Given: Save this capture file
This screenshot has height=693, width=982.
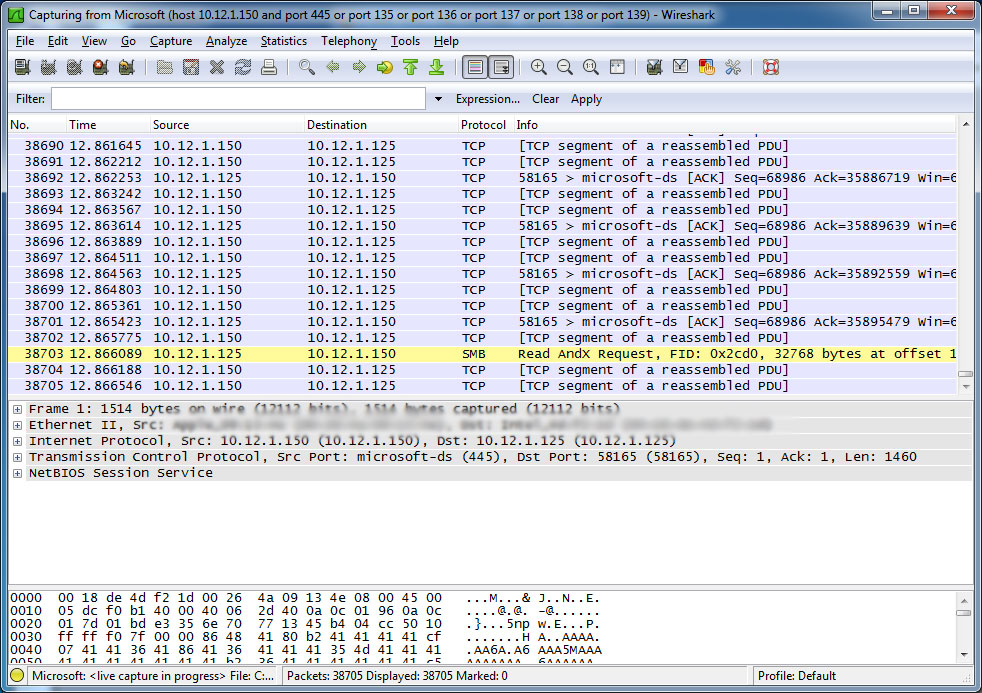Looking at the screenshot, I should click(191, 67).
